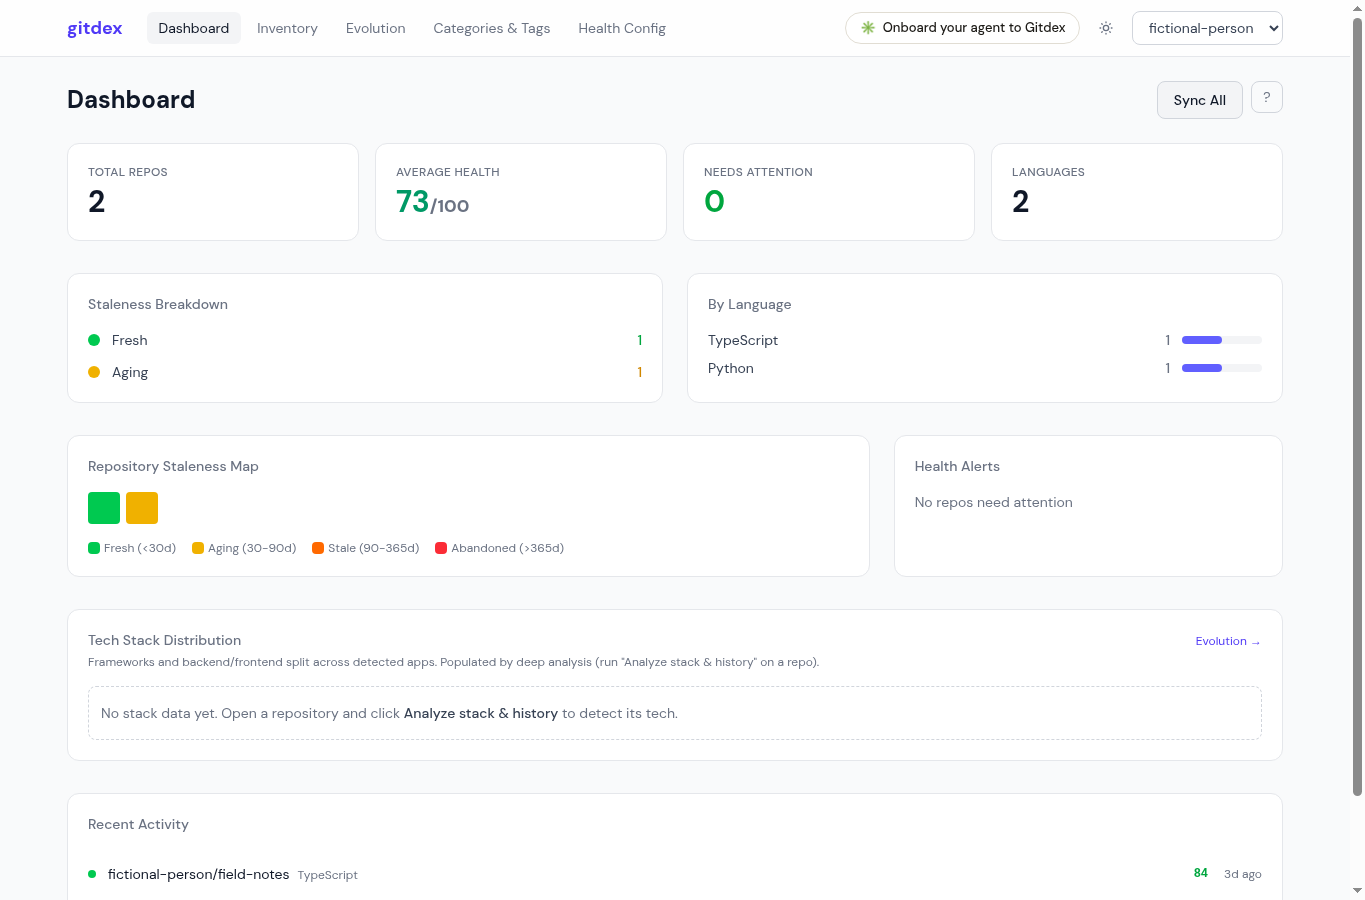Viewport: 1365px width, 900px height.
Task: Click the TypeScript tag beside field-notes
Action: [x=328, y=875]
